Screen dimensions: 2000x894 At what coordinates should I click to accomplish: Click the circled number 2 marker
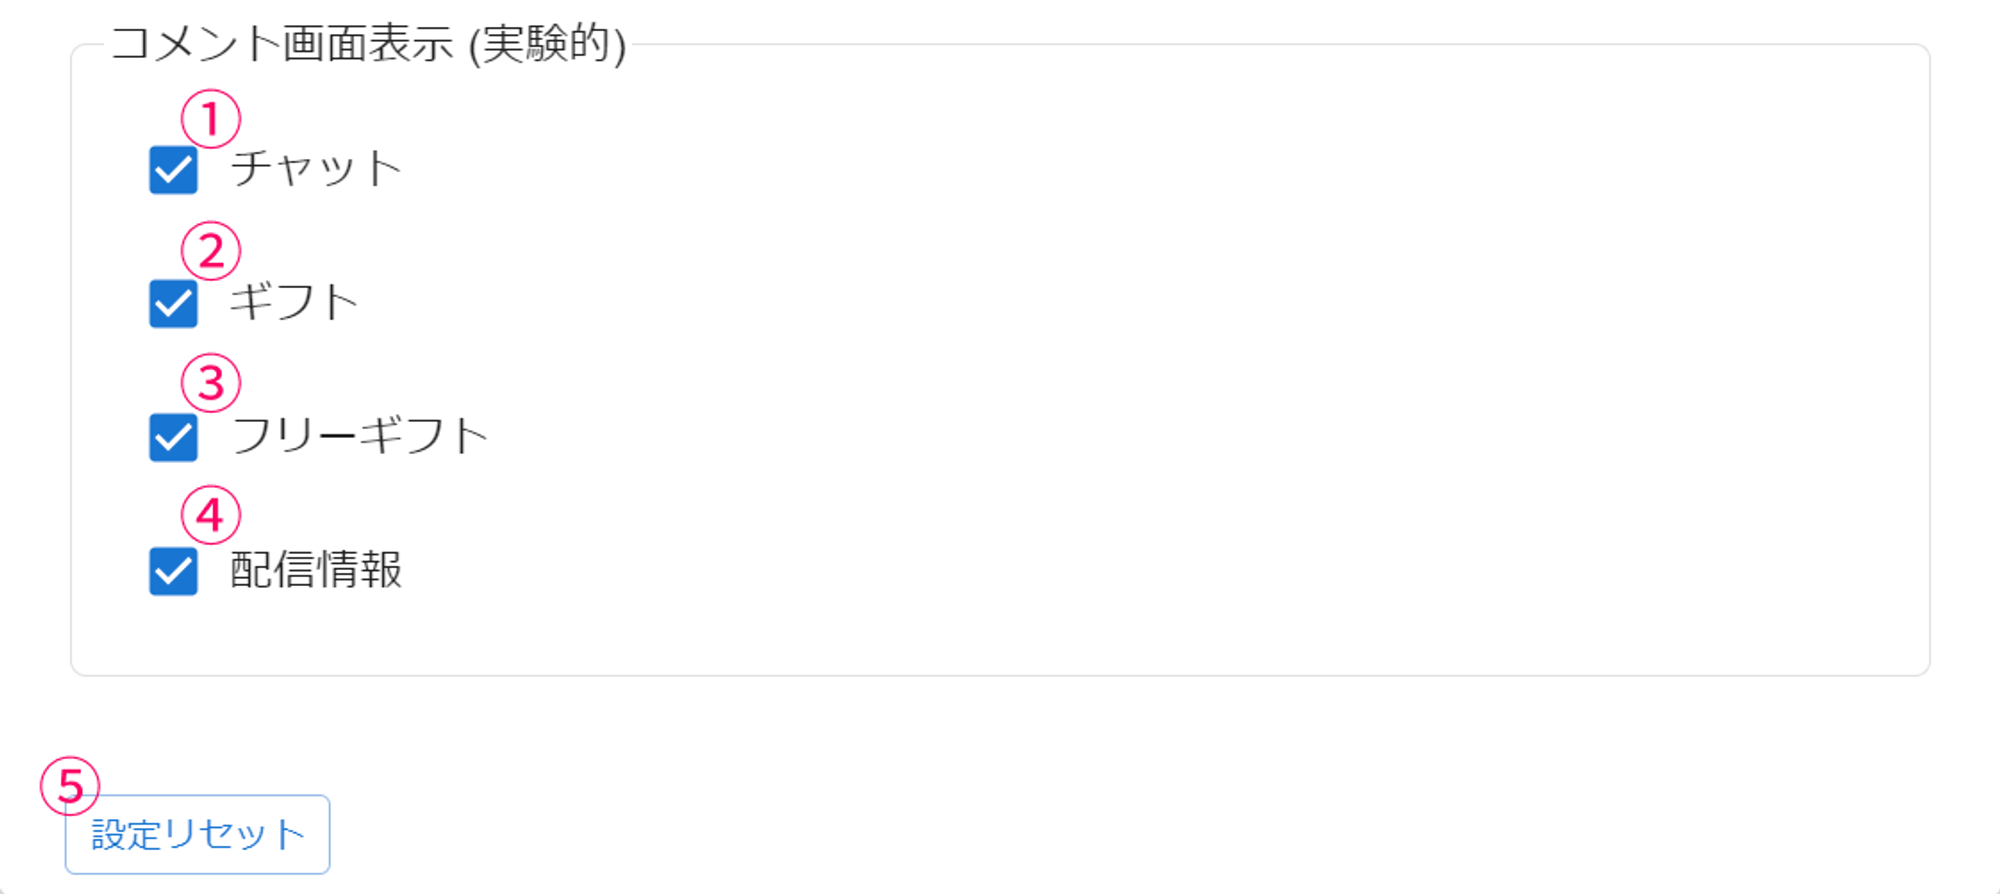click(x=210, y=251)
